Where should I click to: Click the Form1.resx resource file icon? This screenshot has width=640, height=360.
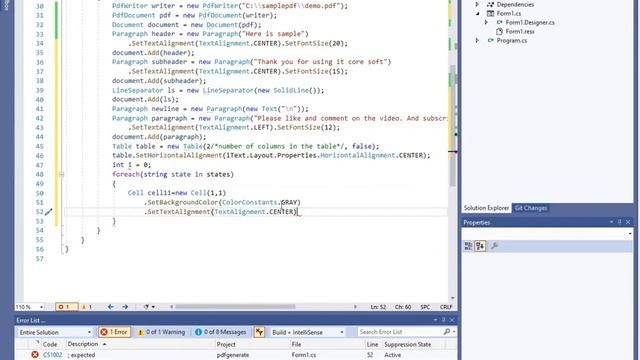tap(499, 31)
